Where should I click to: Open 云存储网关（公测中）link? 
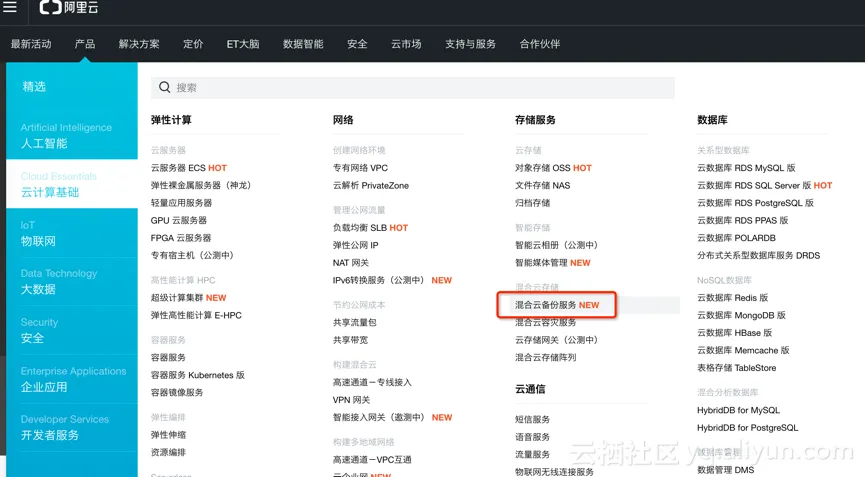click(557, 340)
